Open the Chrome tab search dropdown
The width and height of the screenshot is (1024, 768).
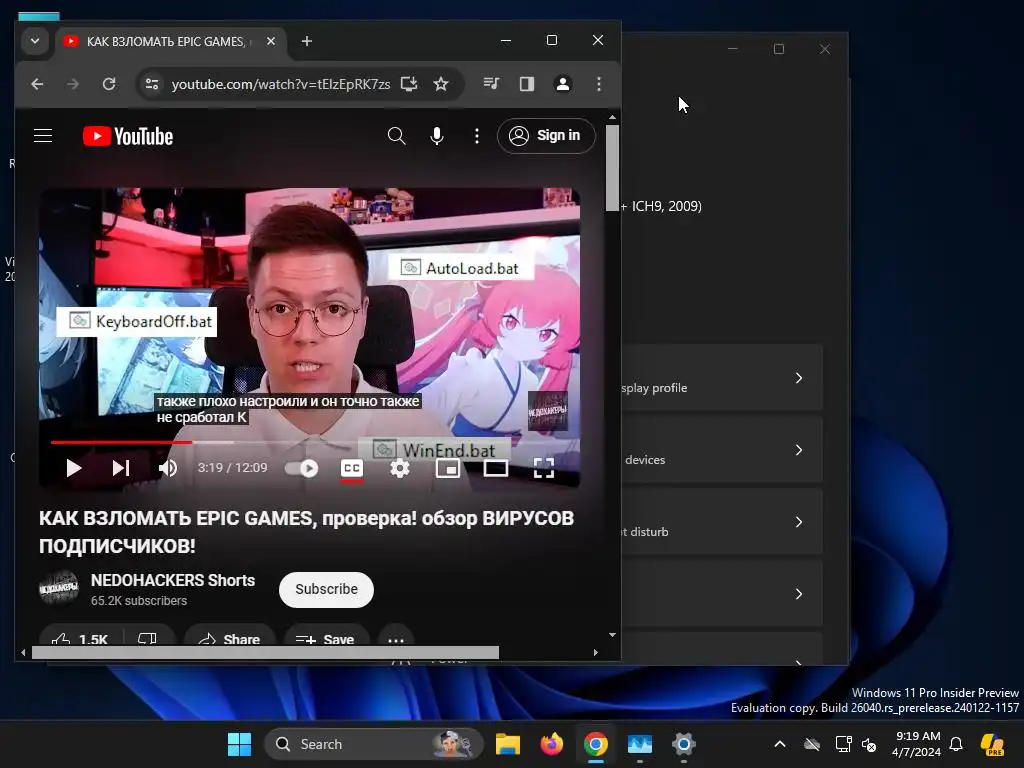point(35,41)
